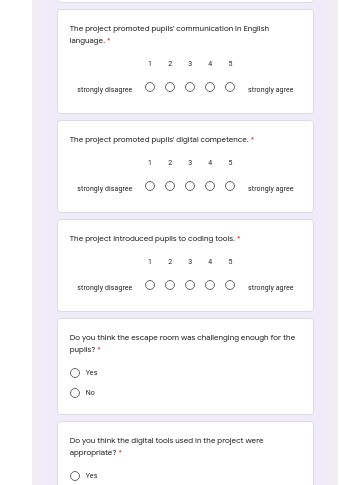Choose rating 4 for digital competence question
Screen dimensions: 363x485
pos(210,186)
